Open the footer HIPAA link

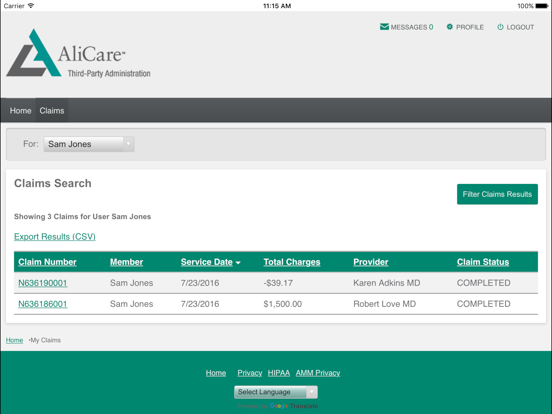coord(278,373)
